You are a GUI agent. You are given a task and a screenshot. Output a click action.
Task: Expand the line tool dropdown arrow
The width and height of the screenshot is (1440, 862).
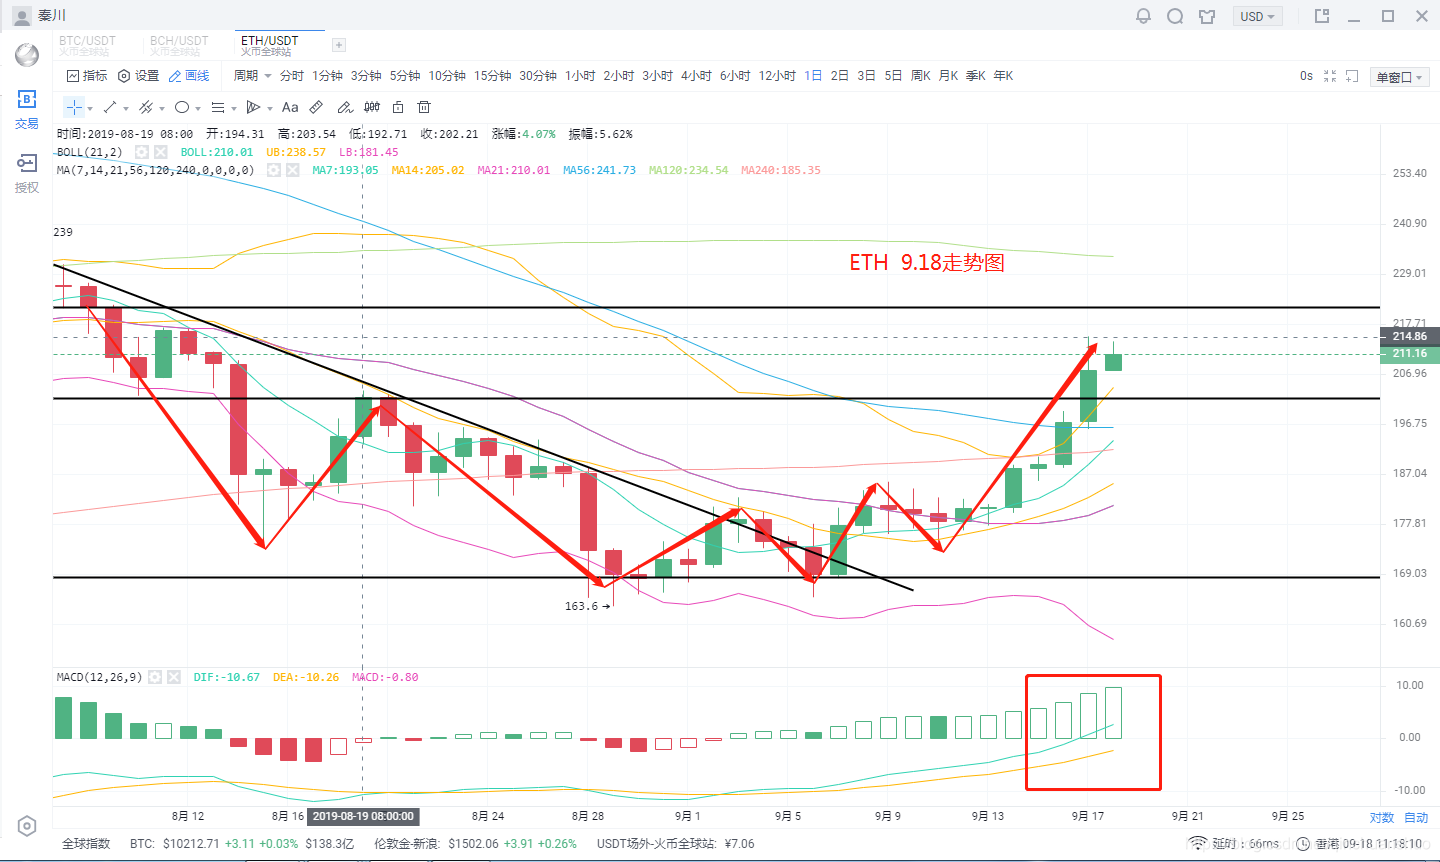tap(126, 108)
